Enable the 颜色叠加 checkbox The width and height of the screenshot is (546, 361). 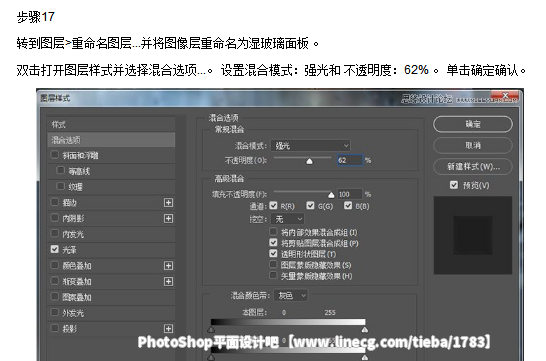55,265
